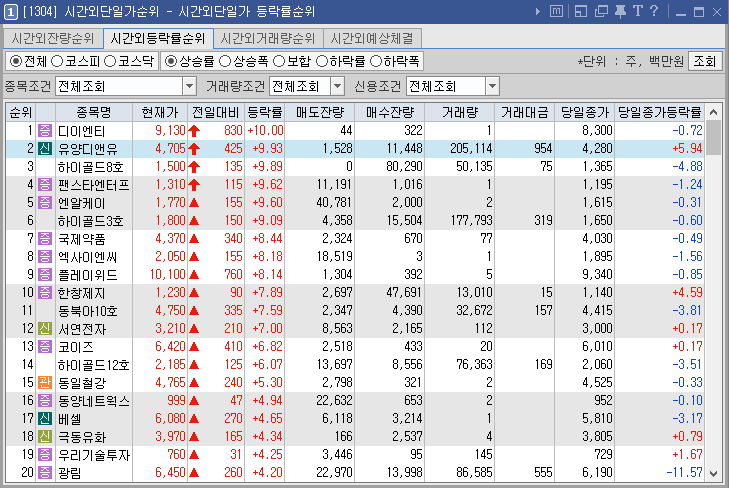Screen dimensions: 729x488
Task: Click the vertical scrollbar thumb
Action: (714, 138)
